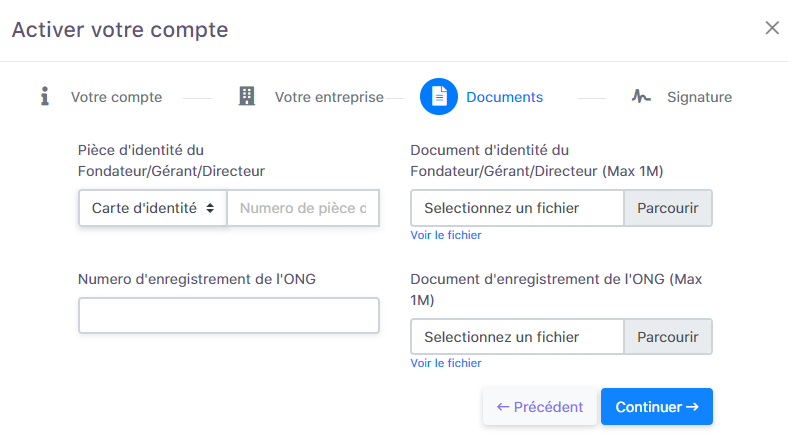Click the Continuer button

[657, 406]
